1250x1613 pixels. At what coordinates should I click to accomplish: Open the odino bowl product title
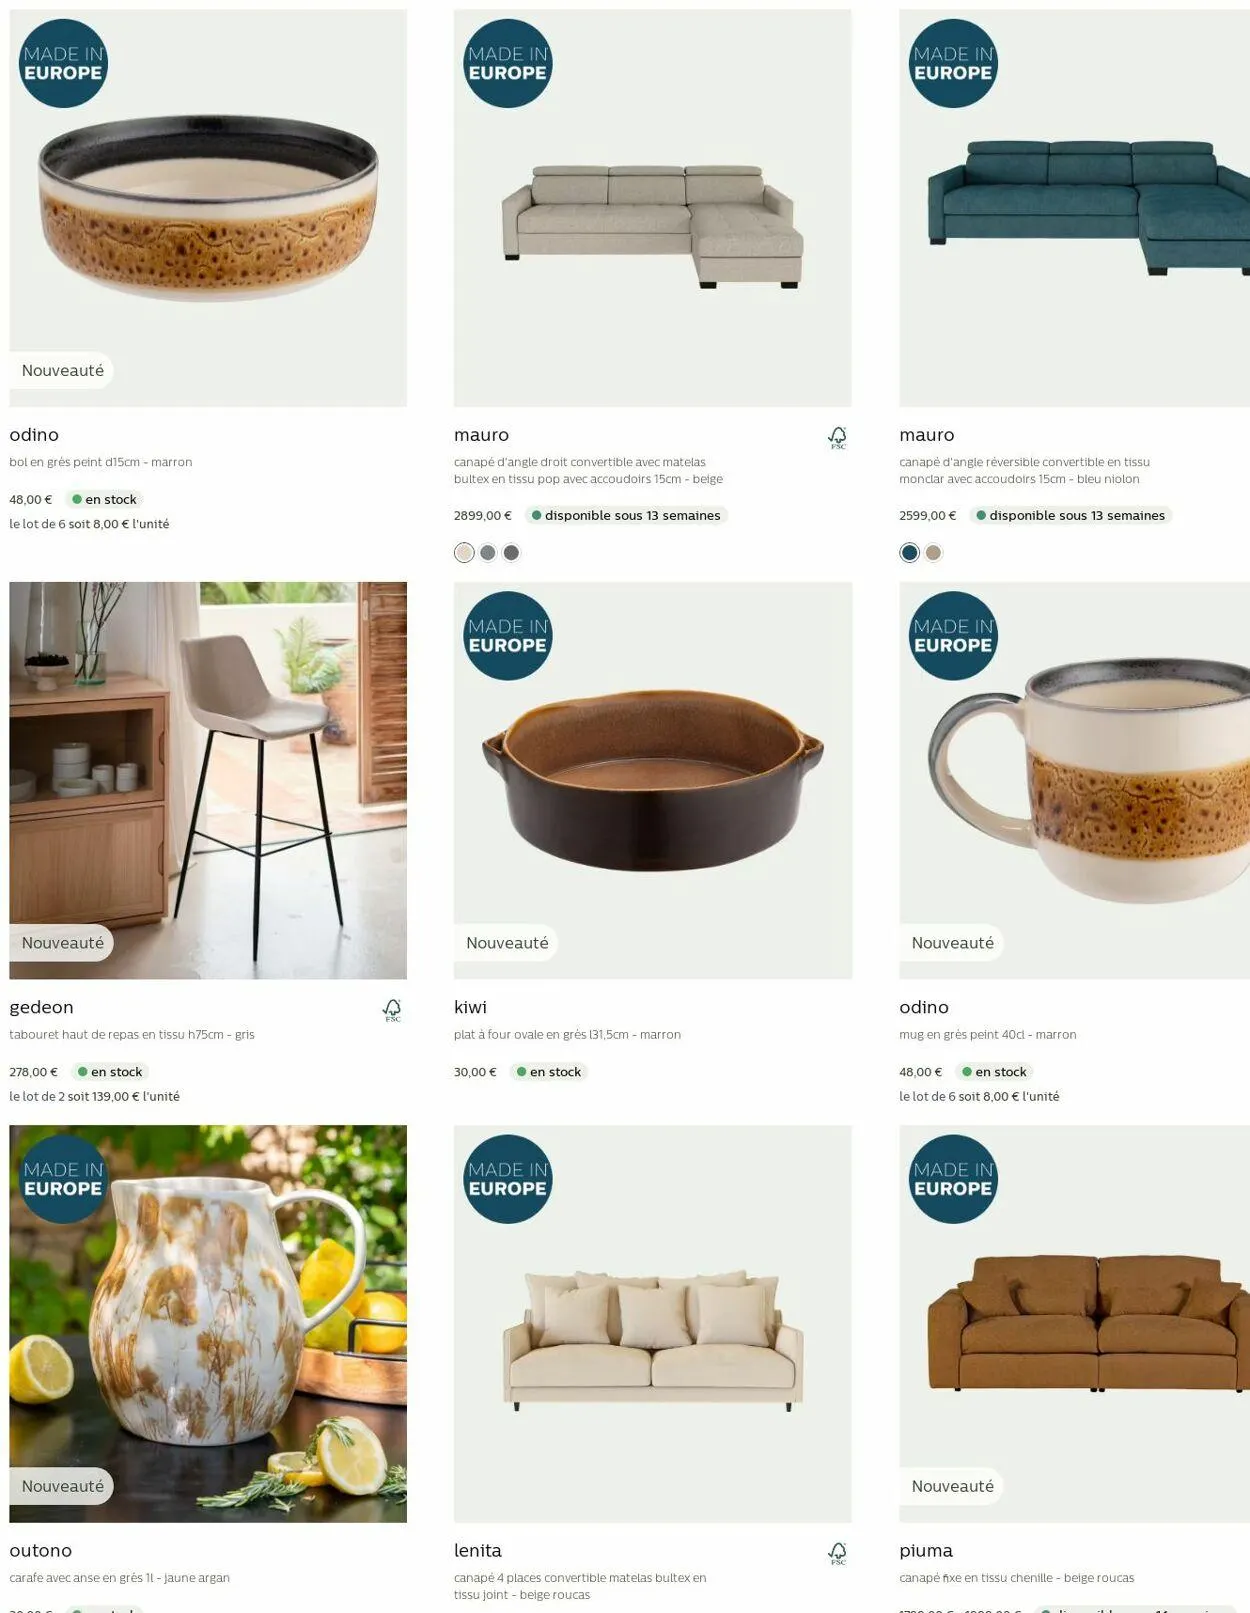click(x=34, y=435)
